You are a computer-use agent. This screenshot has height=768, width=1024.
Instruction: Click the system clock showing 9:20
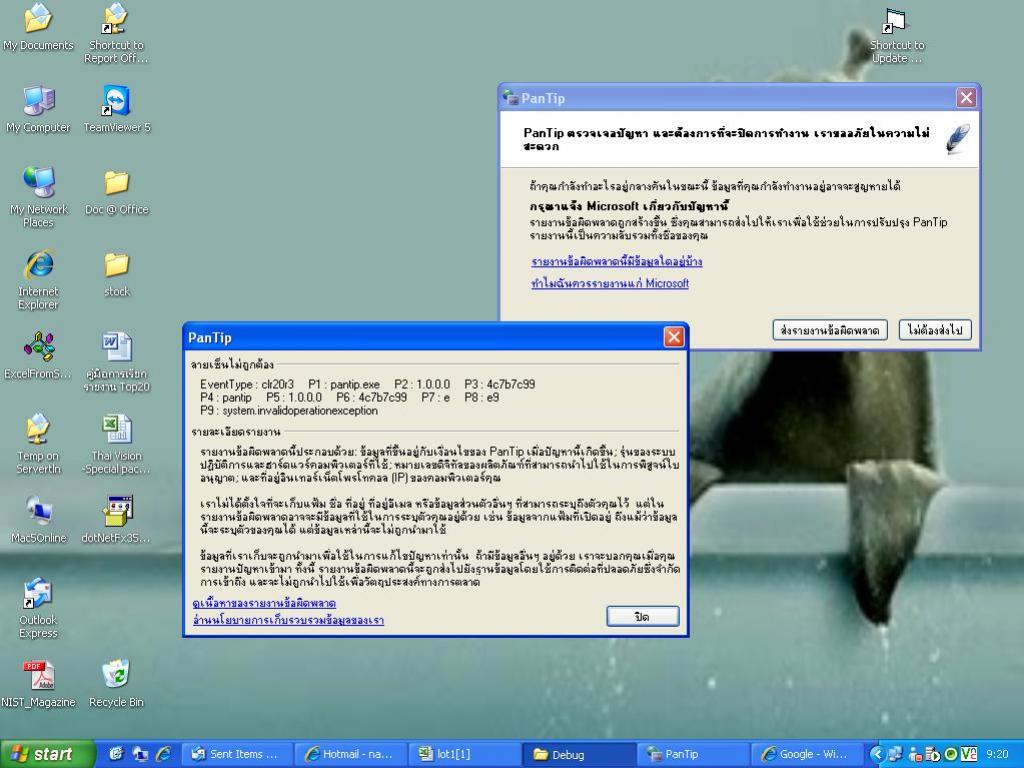997,754
